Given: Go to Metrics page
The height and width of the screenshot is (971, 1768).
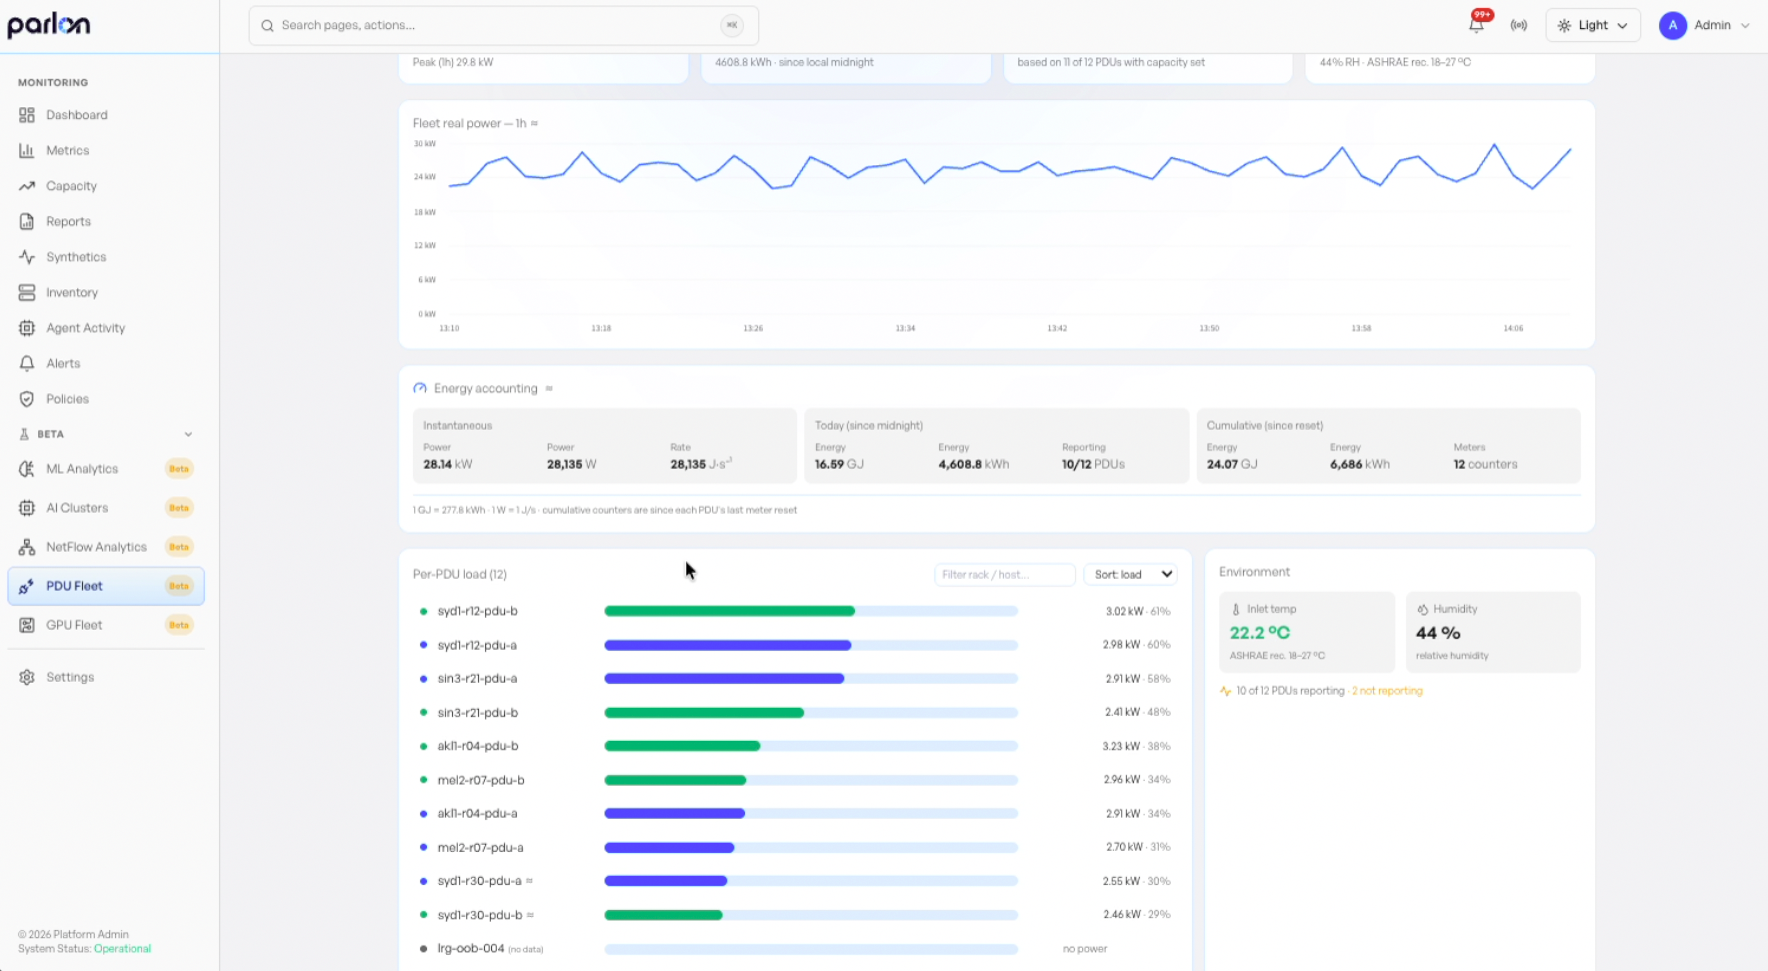Looking at the screenshot, I should coord(67,150).
